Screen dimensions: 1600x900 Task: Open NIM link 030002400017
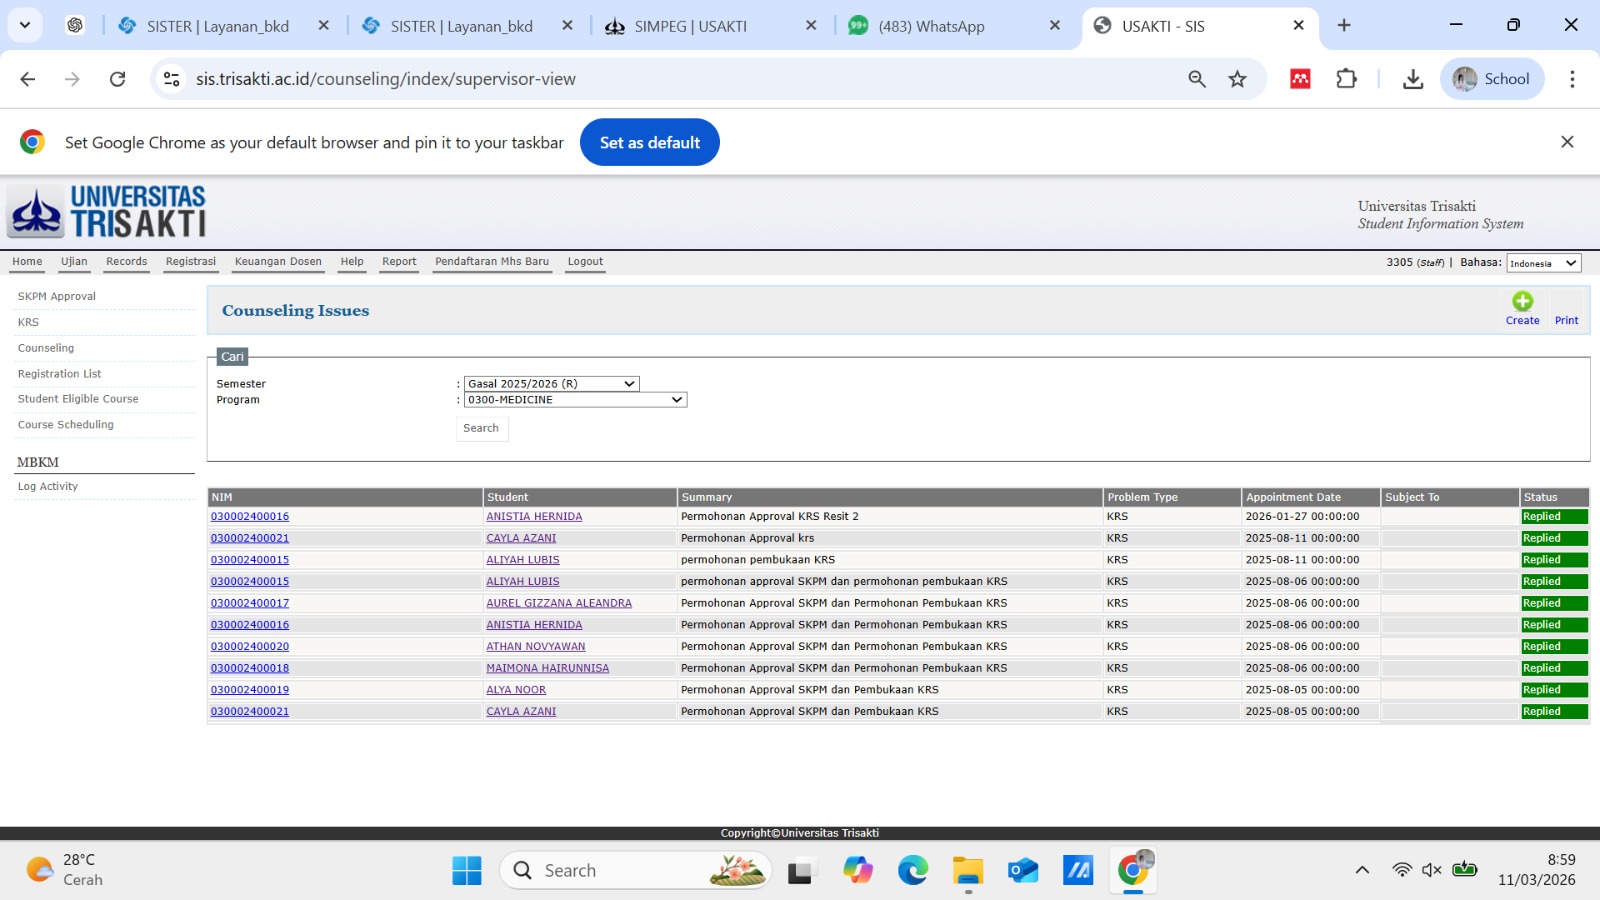click(x=250, y=604)
